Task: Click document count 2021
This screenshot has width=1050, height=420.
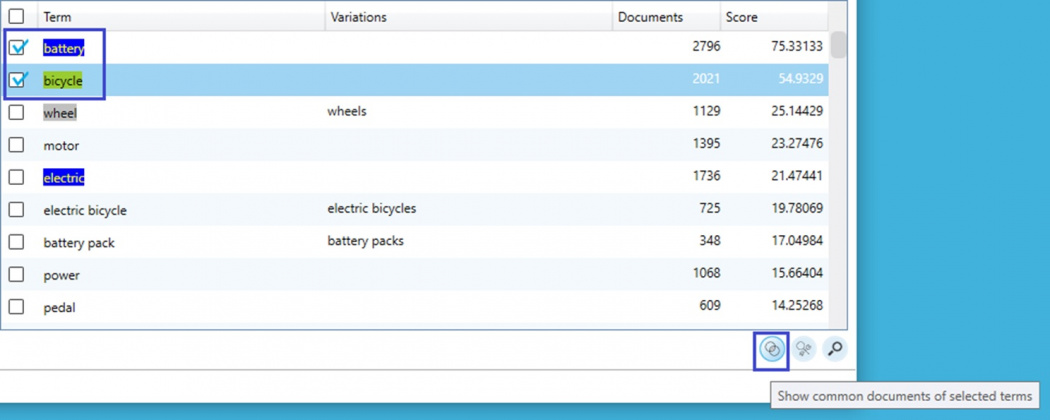Action: point(706,78)
